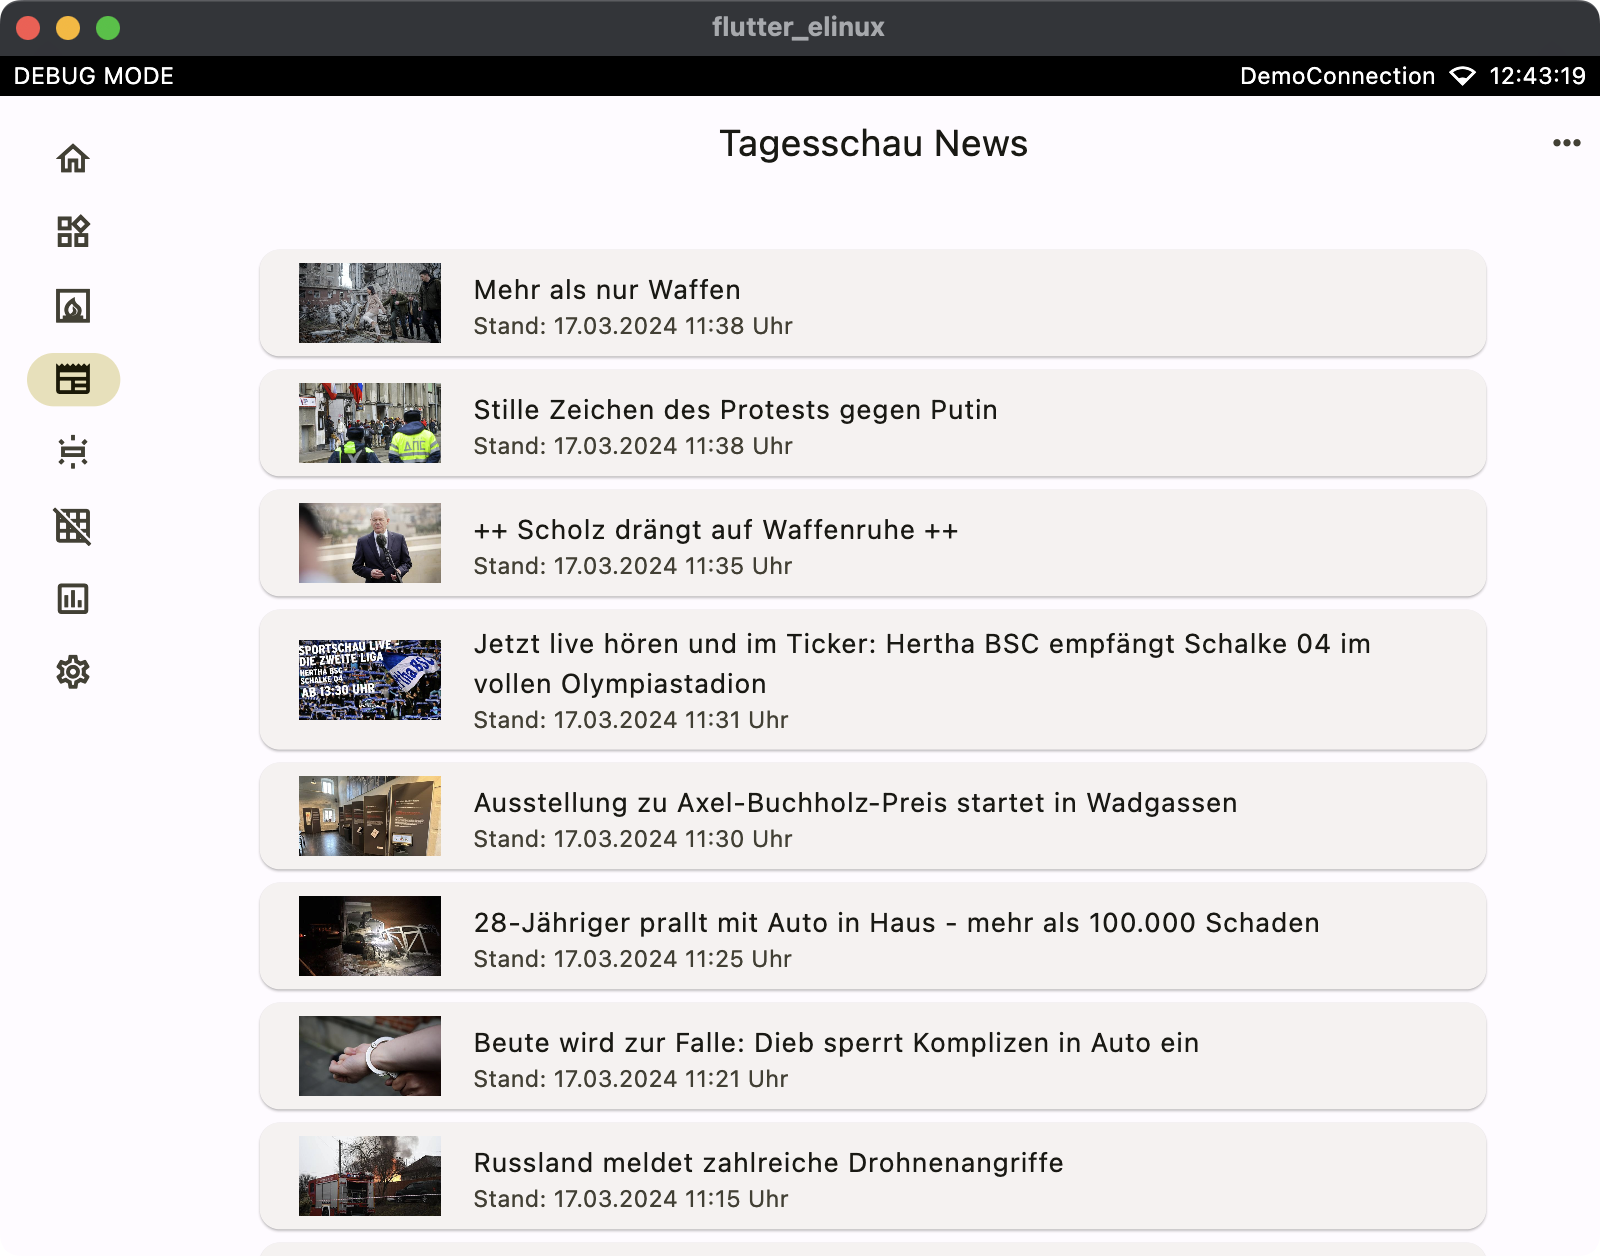
Task: Open 'Stille Zeichen des Protests gegen Putin'
Action: (873, 423)
